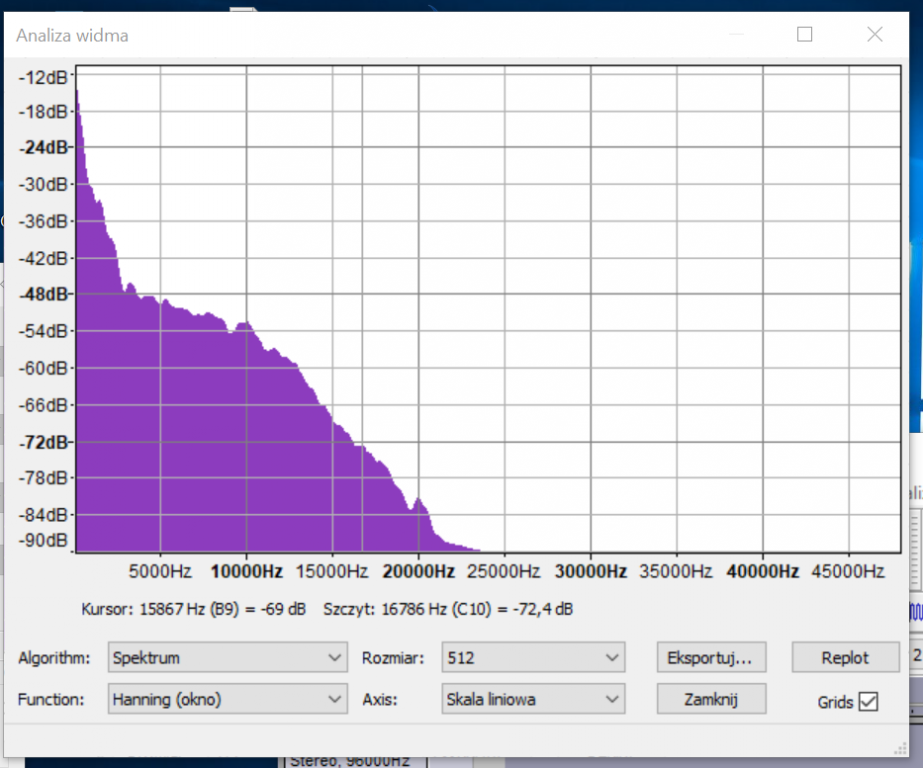Click the 40000Hz frequency axis label
923x768 pixels.
[762, 571]
